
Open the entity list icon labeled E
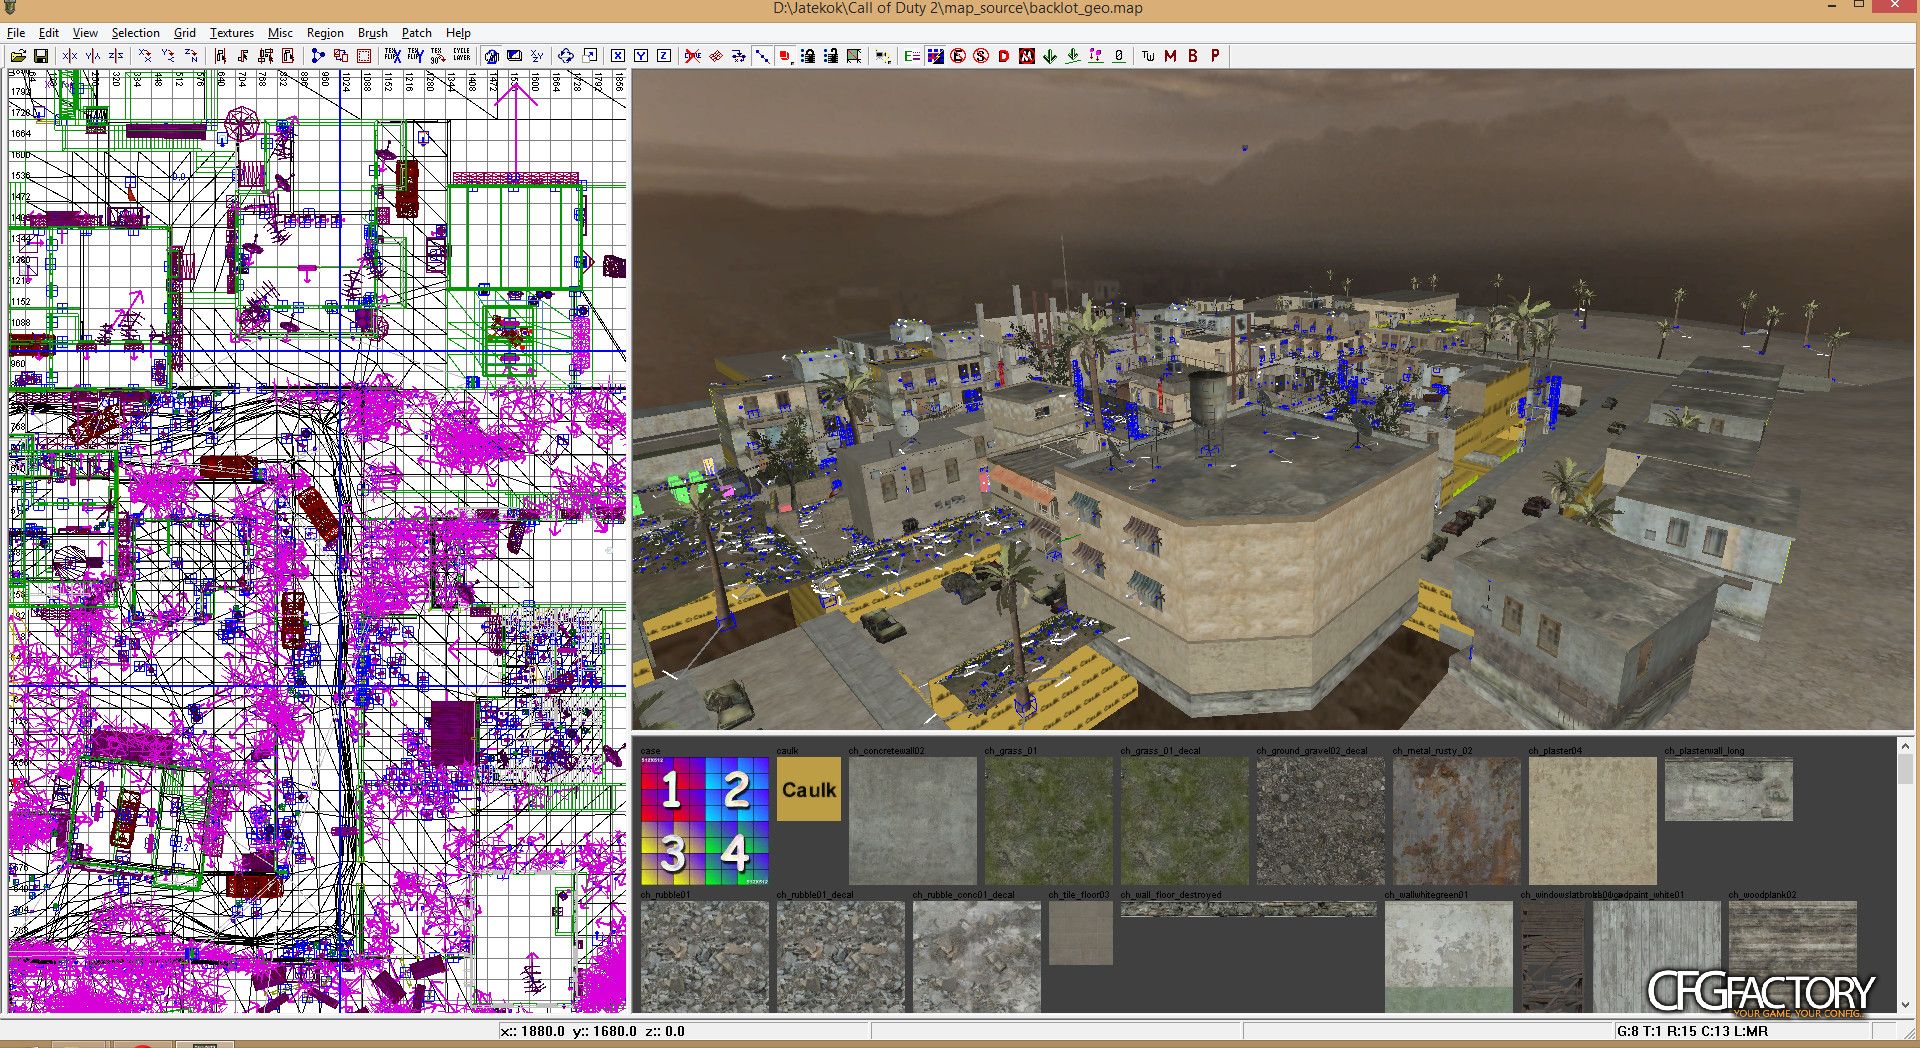tap(912, 56)
